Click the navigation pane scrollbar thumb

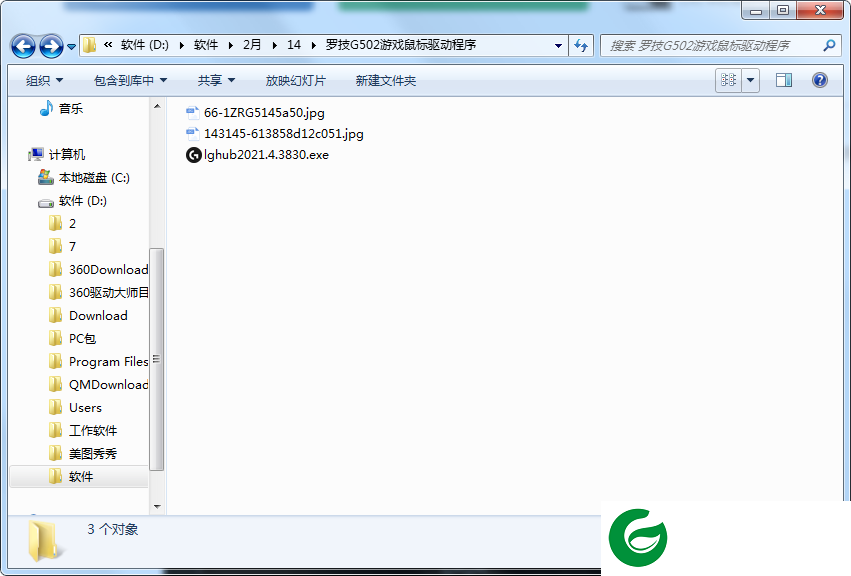[x=156, y=359]
